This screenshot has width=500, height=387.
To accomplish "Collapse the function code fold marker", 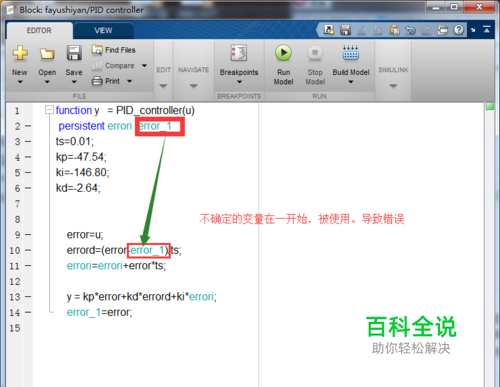I will (x=49, y=110).
